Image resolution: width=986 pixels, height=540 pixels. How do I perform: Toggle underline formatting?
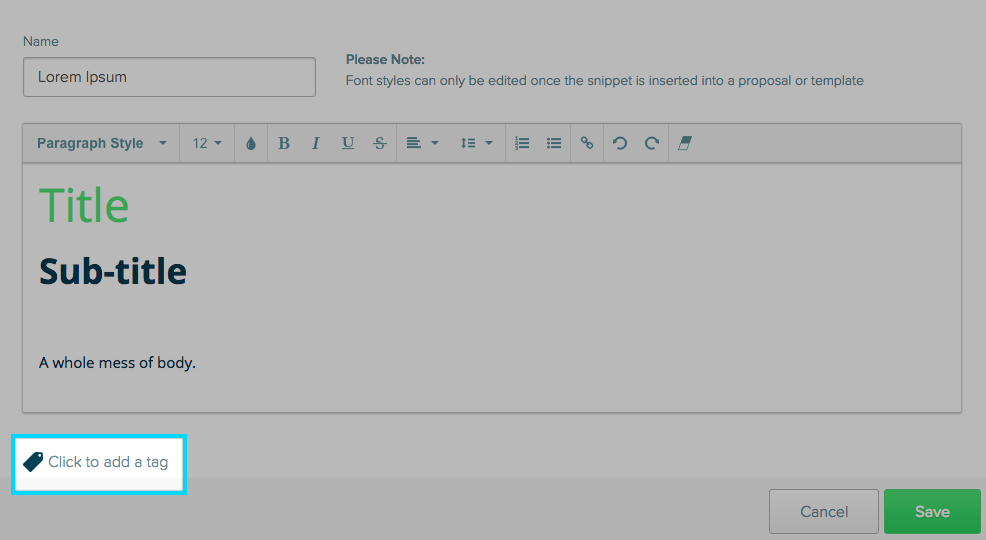[x=347, y=143]
